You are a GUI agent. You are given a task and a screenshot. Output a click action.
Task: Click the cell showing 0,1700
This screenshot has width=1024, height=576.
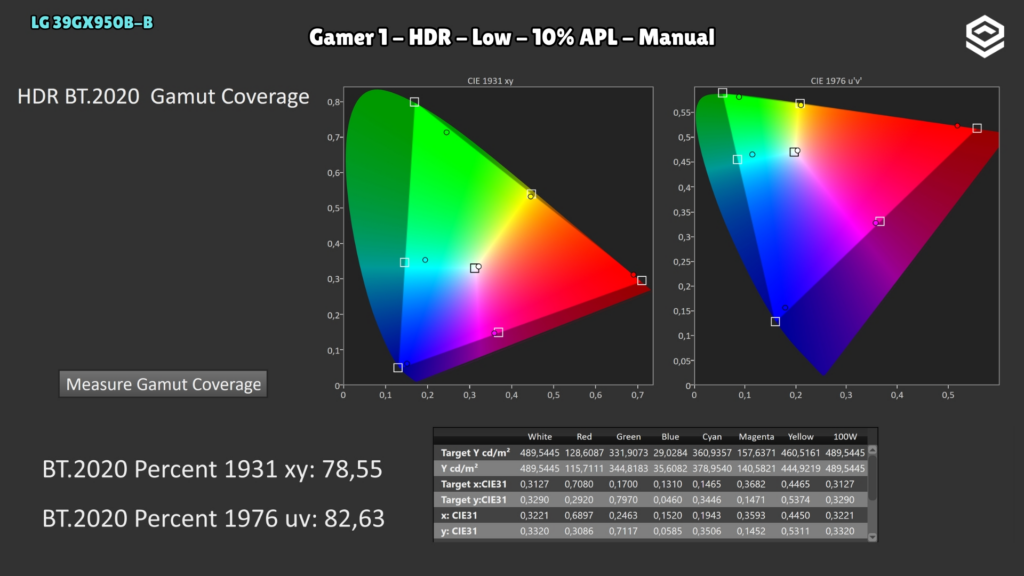click(623, 484)
